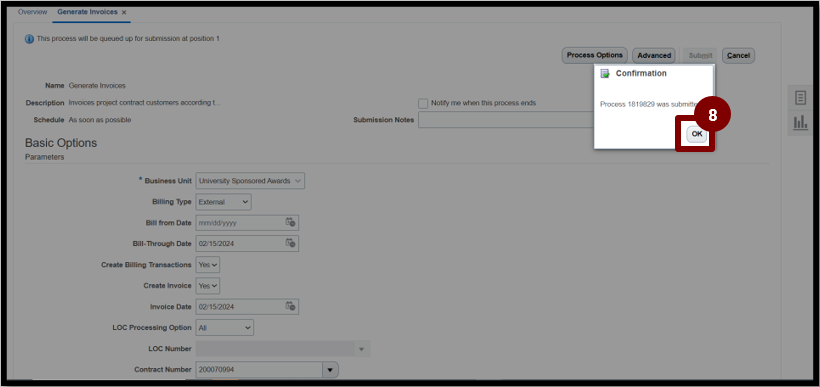Open the Invoice Date calendar picker
820x387 pixels.
pos(290,306)
